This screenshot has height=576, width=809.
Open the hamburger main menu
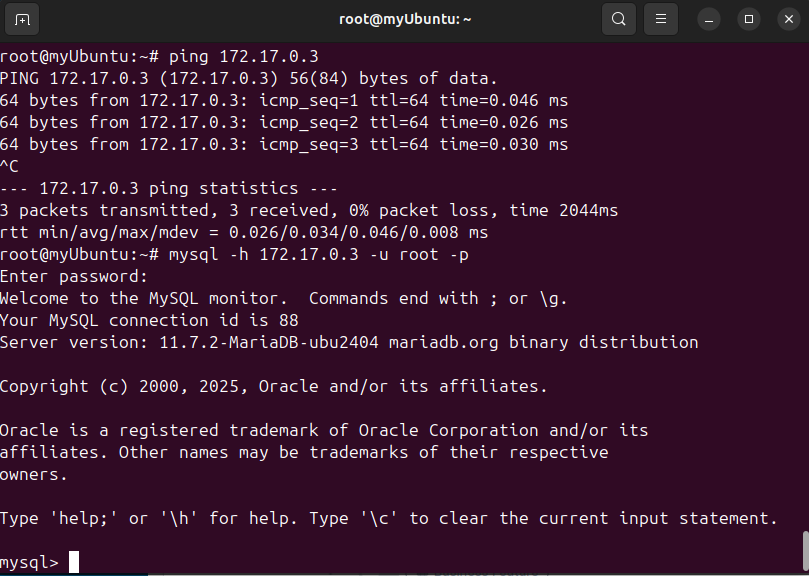(661, 19)
